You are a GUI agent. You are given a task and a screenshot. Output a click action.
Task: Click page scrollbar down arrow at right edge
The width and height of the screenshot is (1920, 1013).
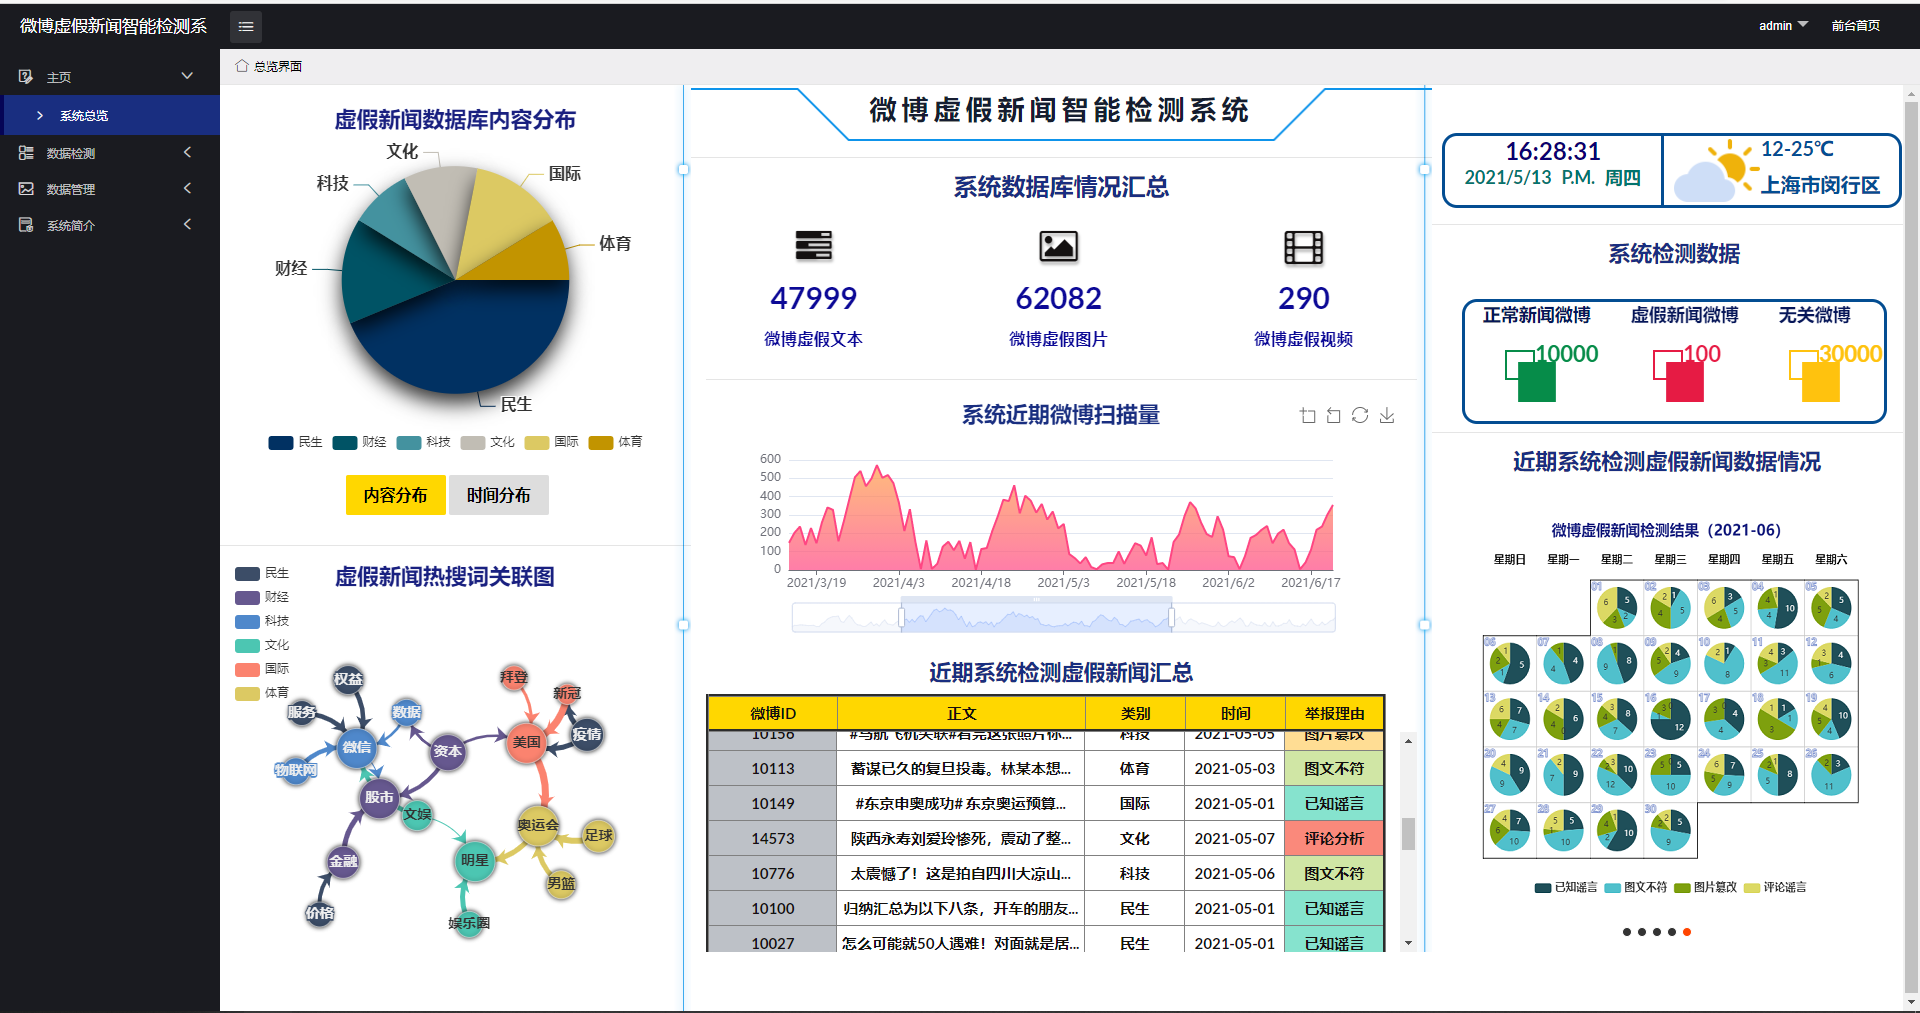(x=1911, y=1002)
